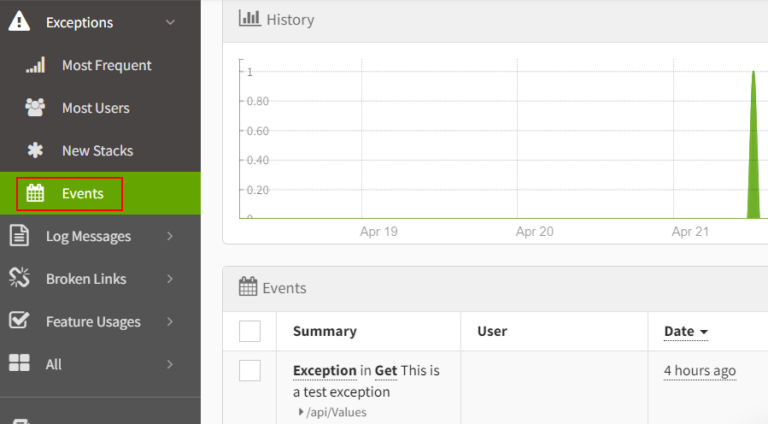The height and width of the screenshot is (424, 768).
Task: Click the Events calendar icon in sidebar
Action: point(35,194)
